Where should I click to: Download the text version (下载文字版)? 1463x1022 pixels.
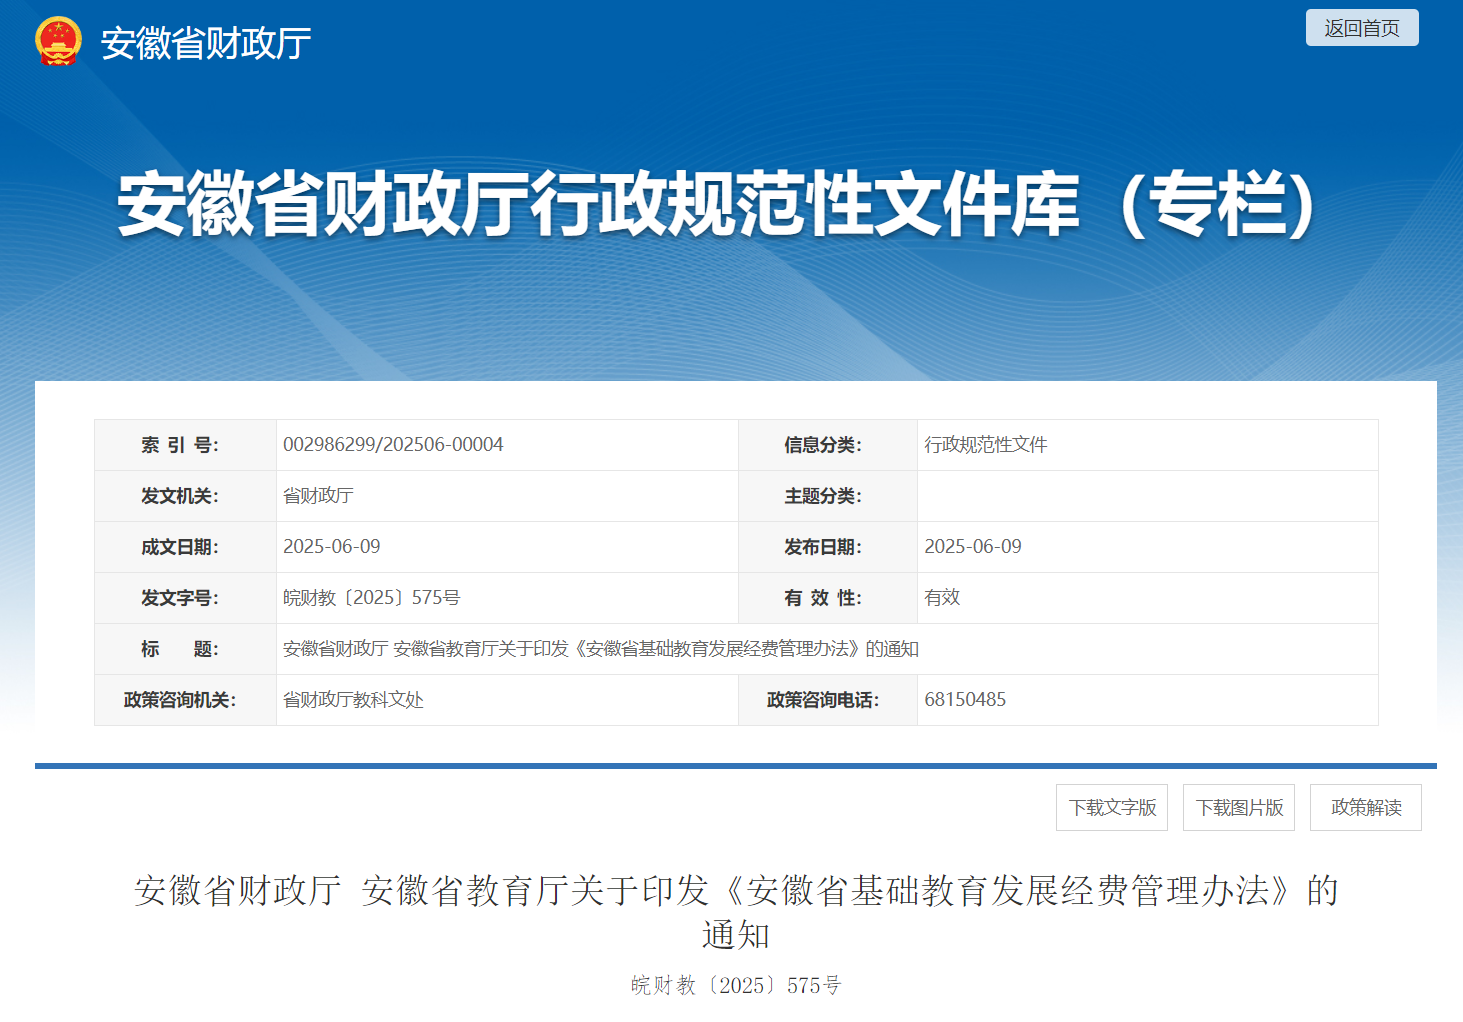coord(1112,807)
